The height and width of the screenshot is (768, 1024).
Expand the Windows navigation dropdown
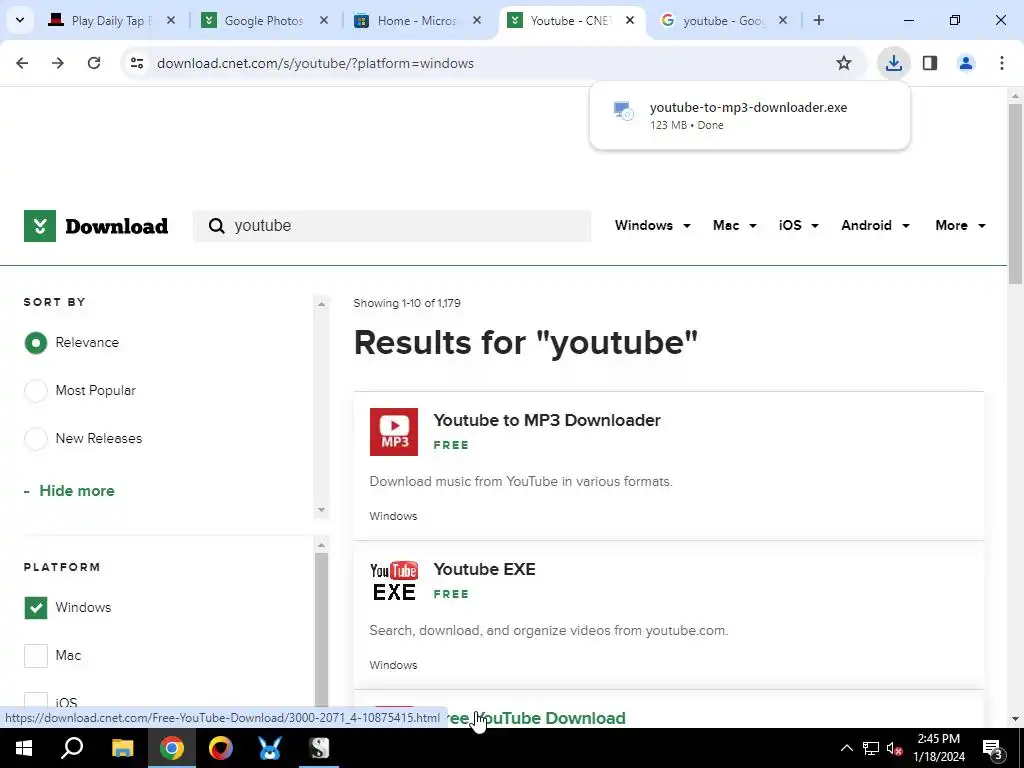pyautogui.click(x=652, y=225)
